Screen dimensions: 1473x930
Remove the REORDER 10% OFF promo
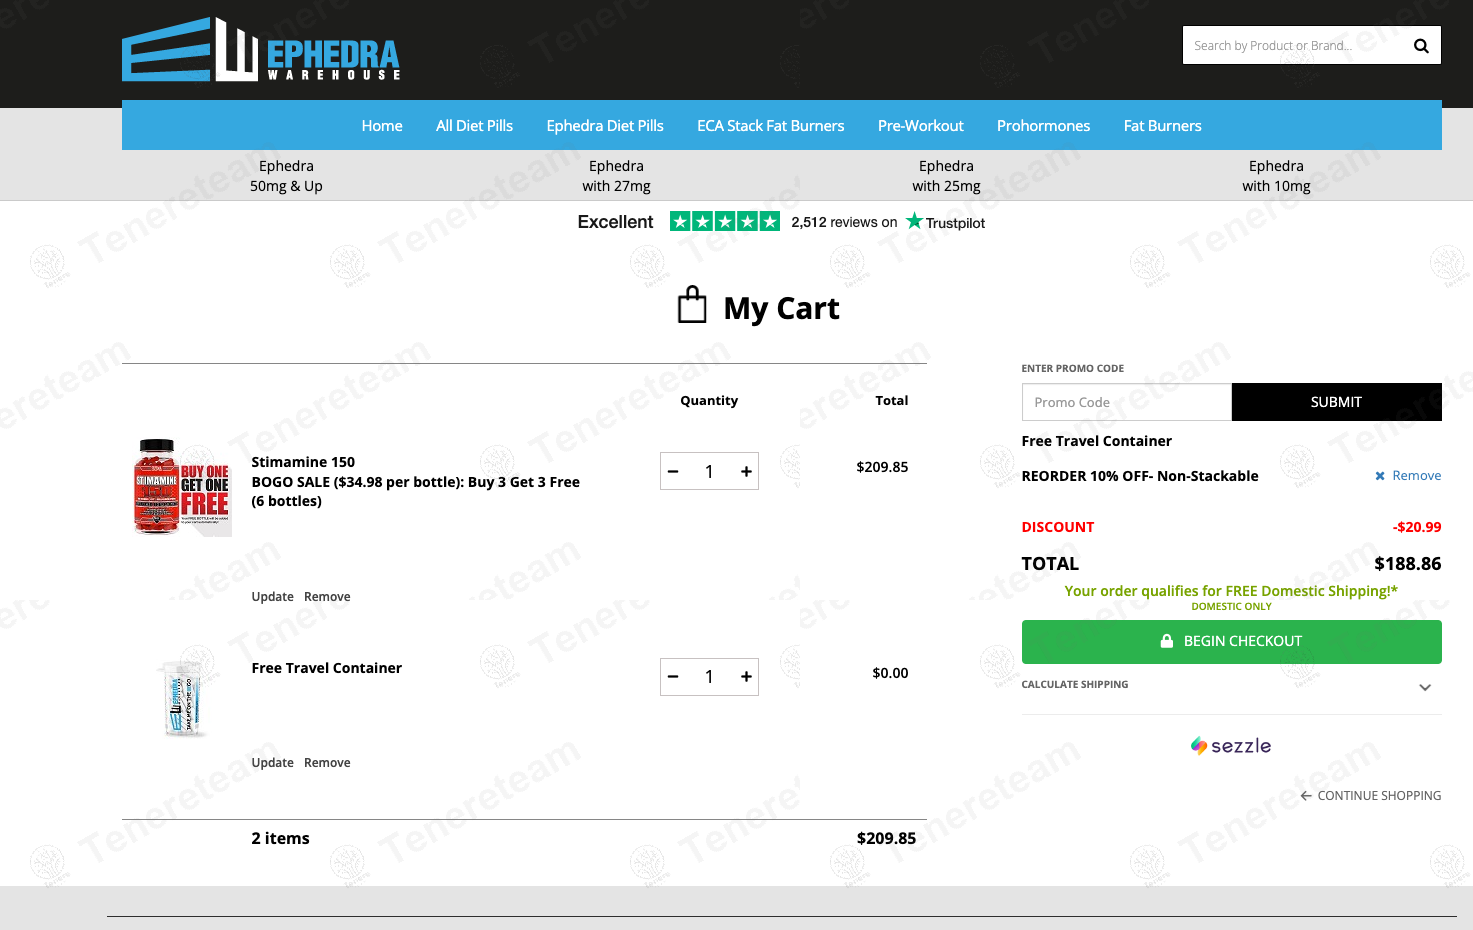coord(1408,476)
